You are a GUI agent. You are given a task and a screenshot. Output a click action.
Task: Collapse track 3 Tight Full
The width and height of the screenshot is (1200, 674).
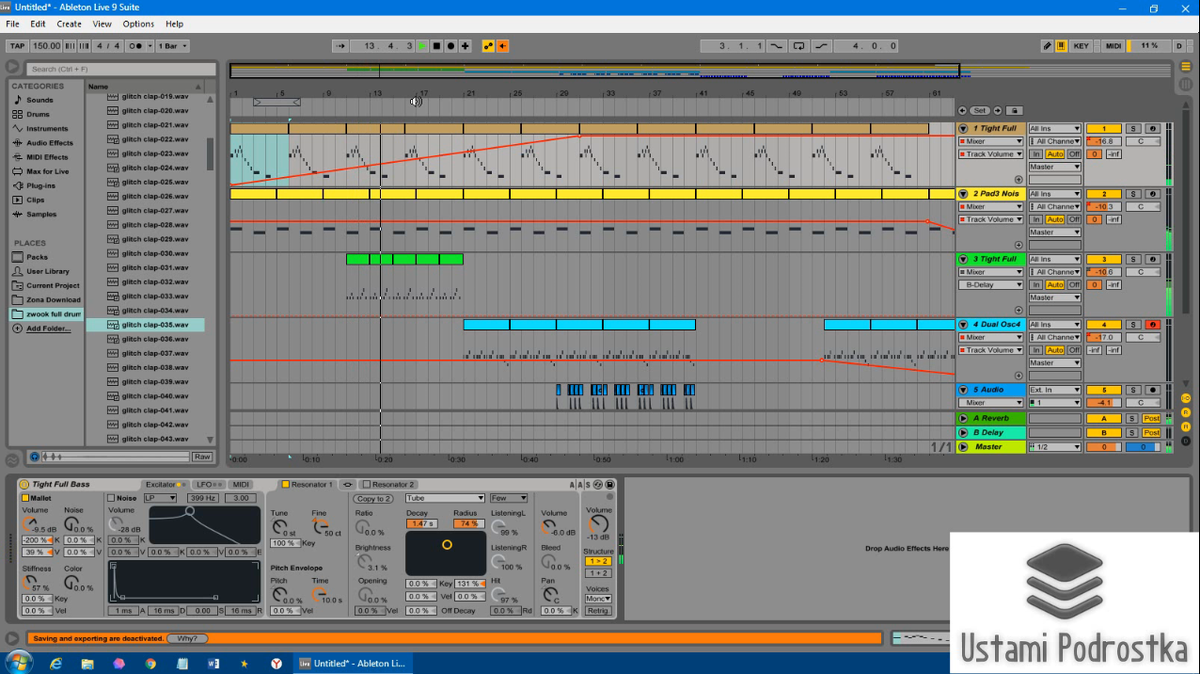(x=964, y=259)
